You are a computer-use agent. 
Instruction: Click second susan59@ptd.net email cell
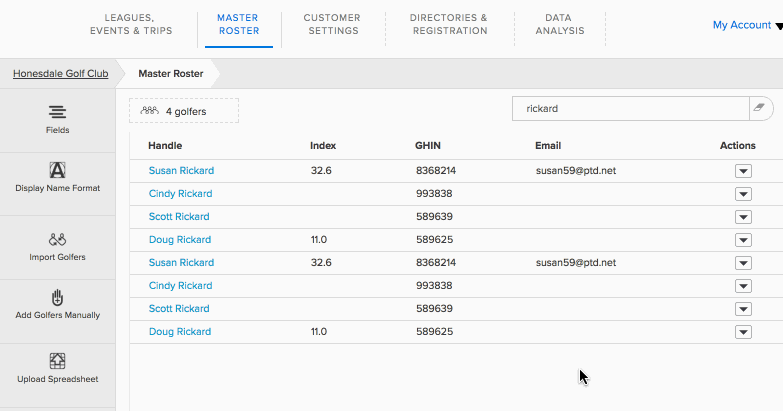[x=576, y=262]
